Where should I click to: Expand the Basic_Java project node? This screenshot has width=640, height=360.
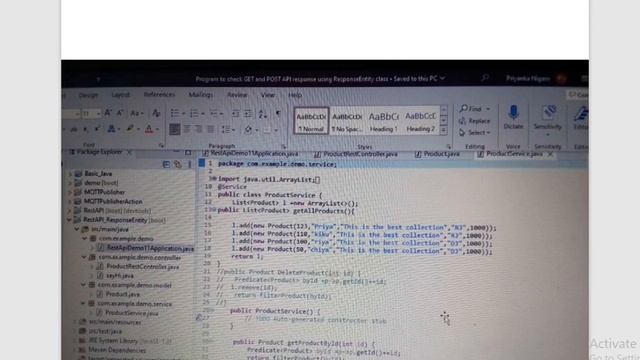[x=70, y=173]
